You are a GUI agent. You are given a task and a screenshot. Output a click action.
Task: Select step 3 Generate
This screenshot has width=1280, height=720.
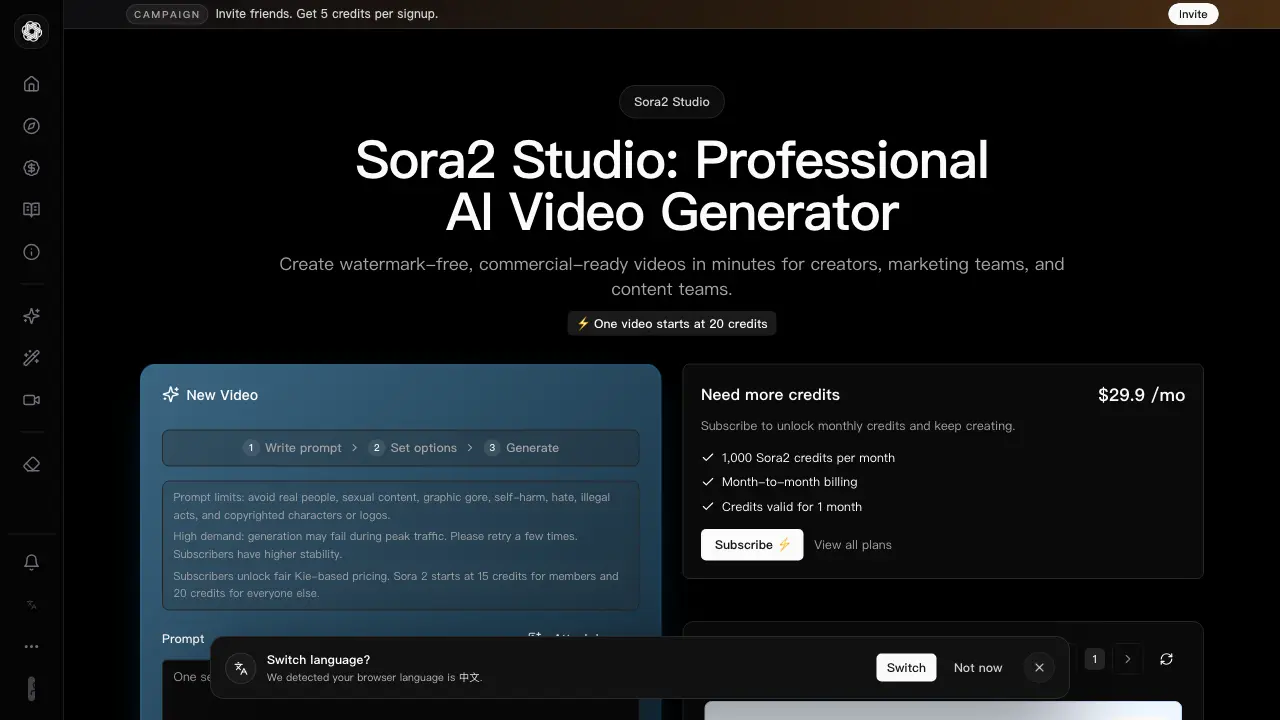(522, 448)
